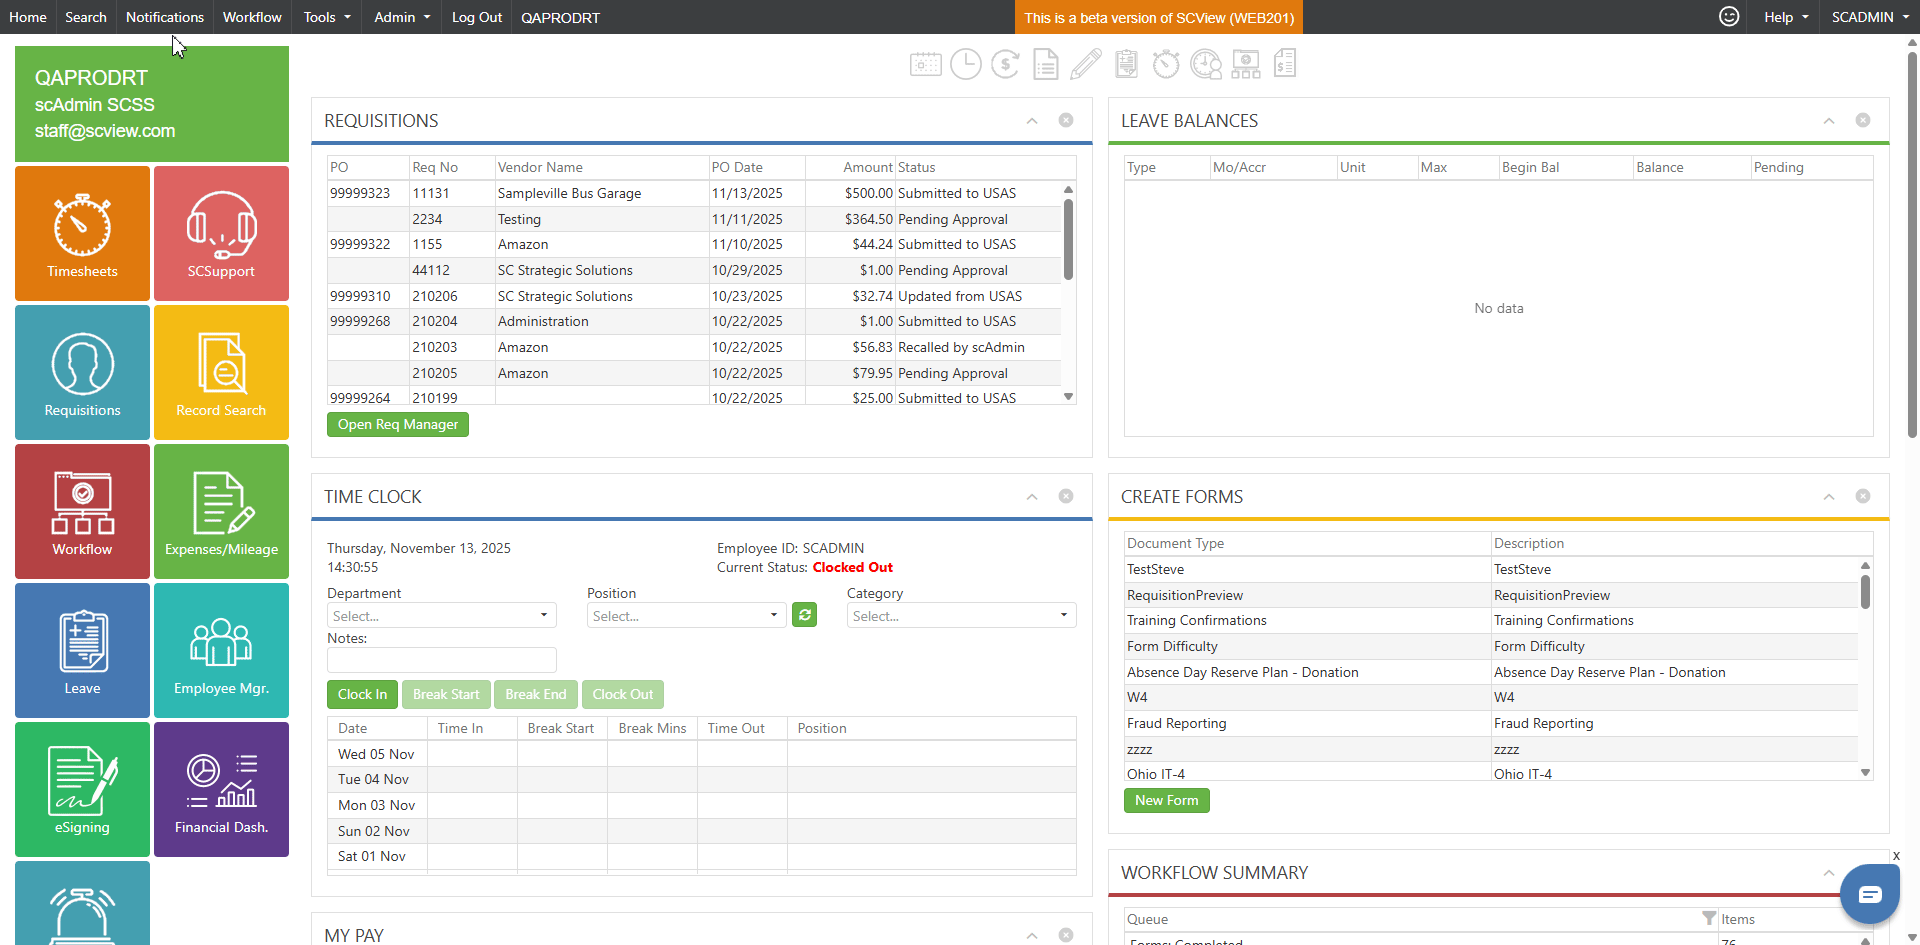The width and height of the screenshot is (1920, 945).
Task: Collapse the Leave Balances panel
Action: [x=1829, y=121]
